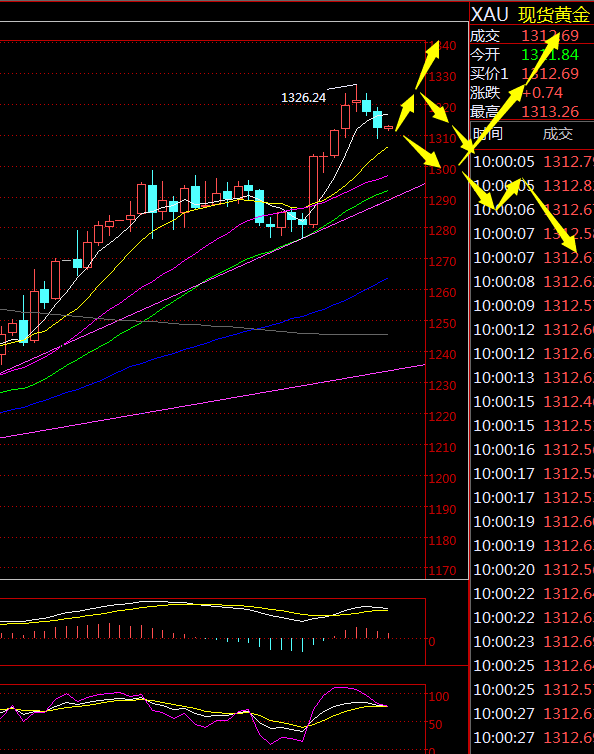
Task: Click the 100 level on KDJ indicator
Action: coord(439,696)
